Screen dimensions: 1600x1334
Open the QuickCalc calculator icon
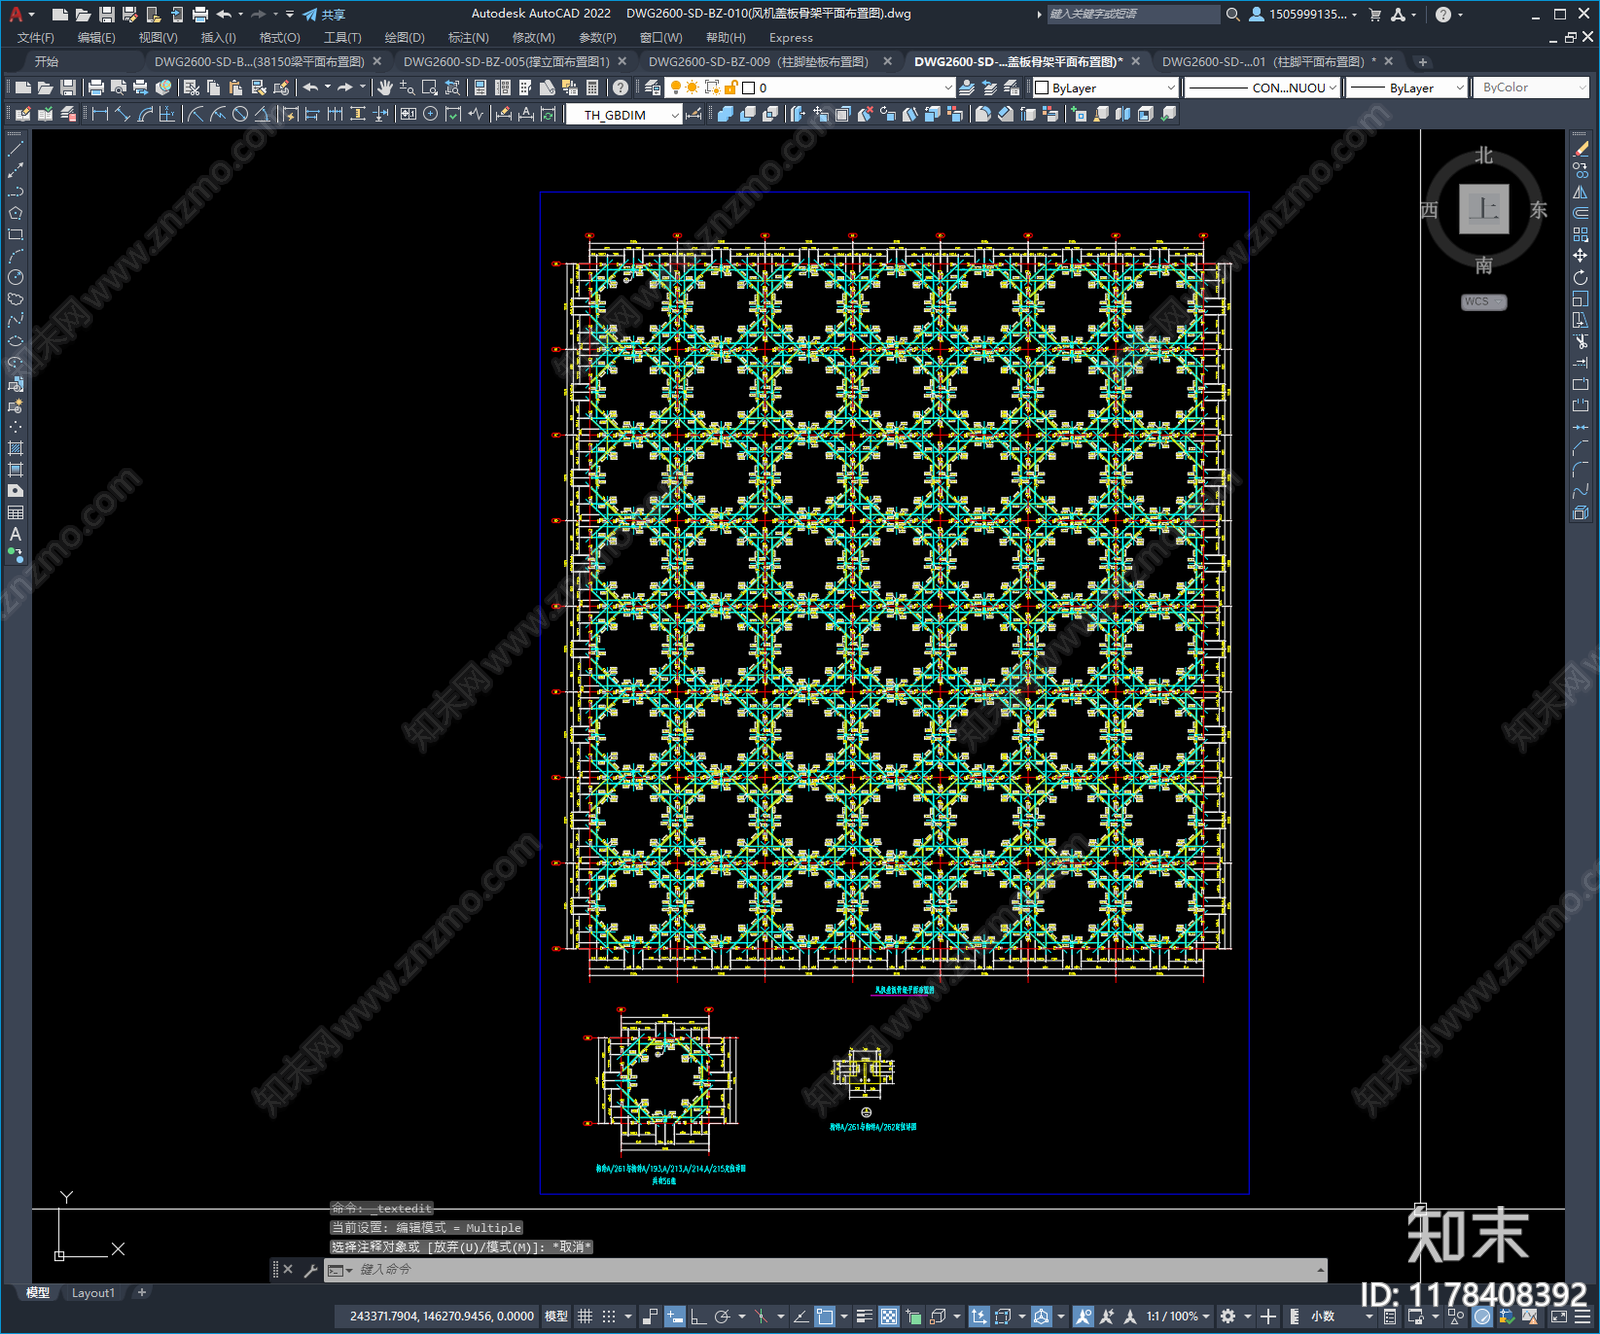[x=592, y=88]
